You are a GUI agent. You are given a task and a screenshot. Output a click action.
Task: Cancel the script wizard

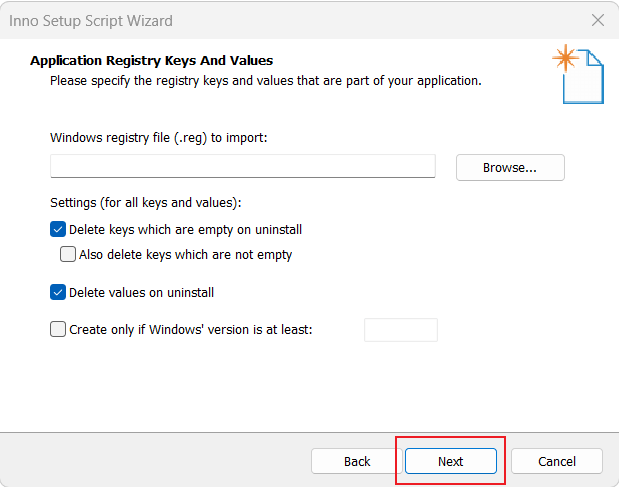tap(557, 461)
